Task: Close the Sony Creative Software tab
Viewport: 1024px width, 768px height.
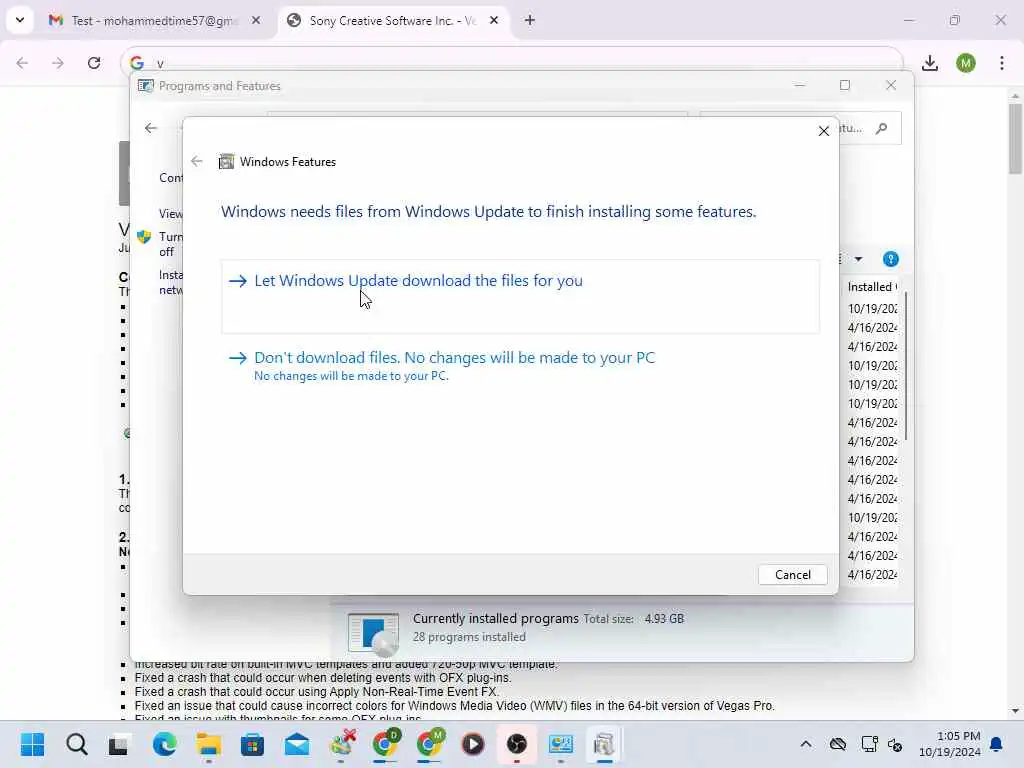Action: pyautogui.click(x=494, y=20)
